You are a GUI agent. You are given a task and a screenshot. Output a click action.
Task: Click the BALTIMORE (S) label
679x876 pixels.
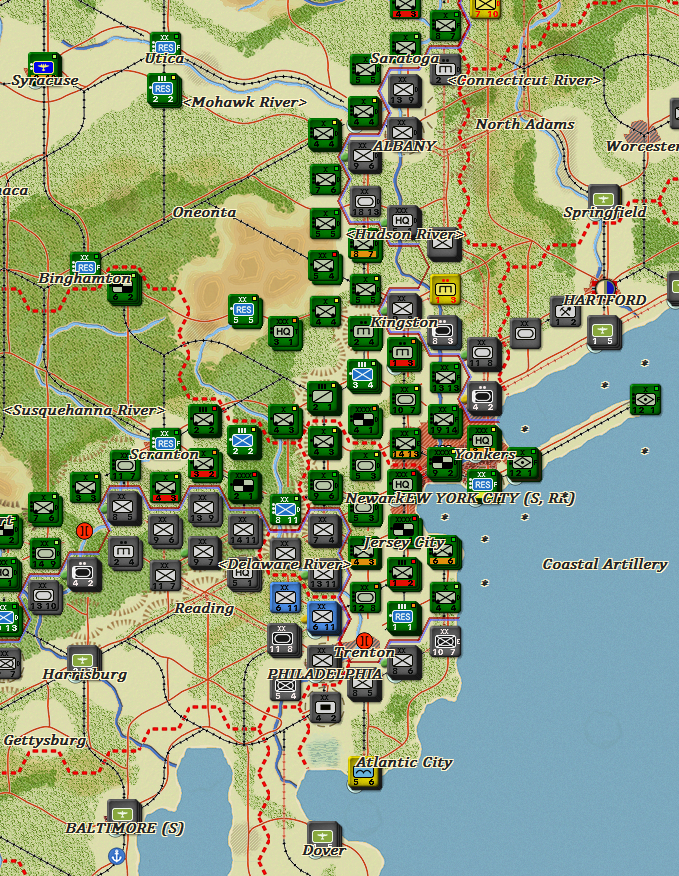[124, 828]
